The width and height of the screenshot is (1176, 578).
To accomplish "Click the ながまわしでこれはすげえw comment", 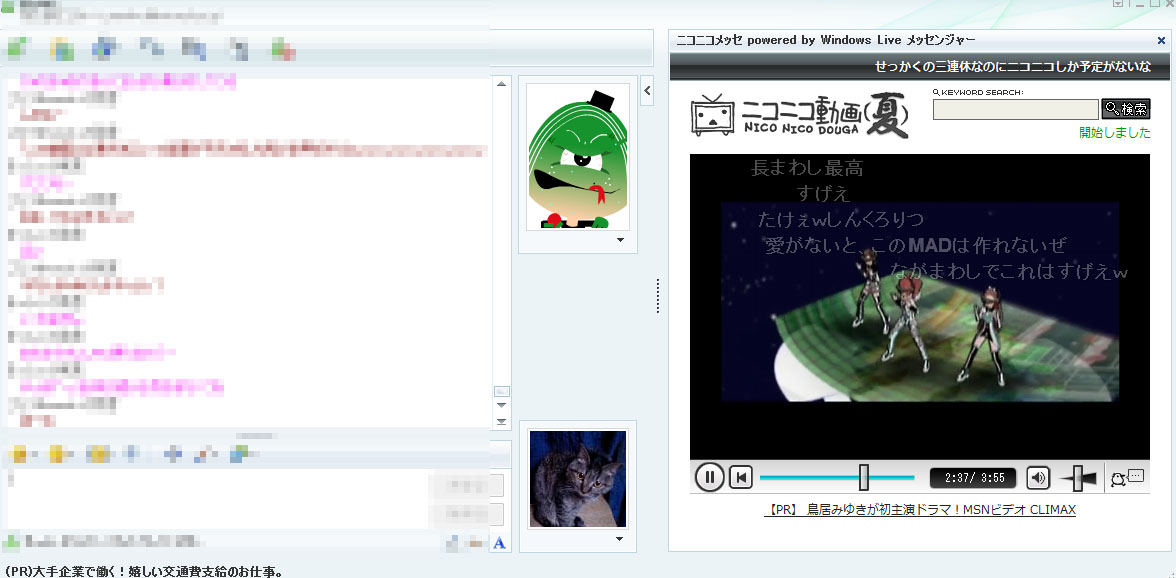I will 1010,270.
